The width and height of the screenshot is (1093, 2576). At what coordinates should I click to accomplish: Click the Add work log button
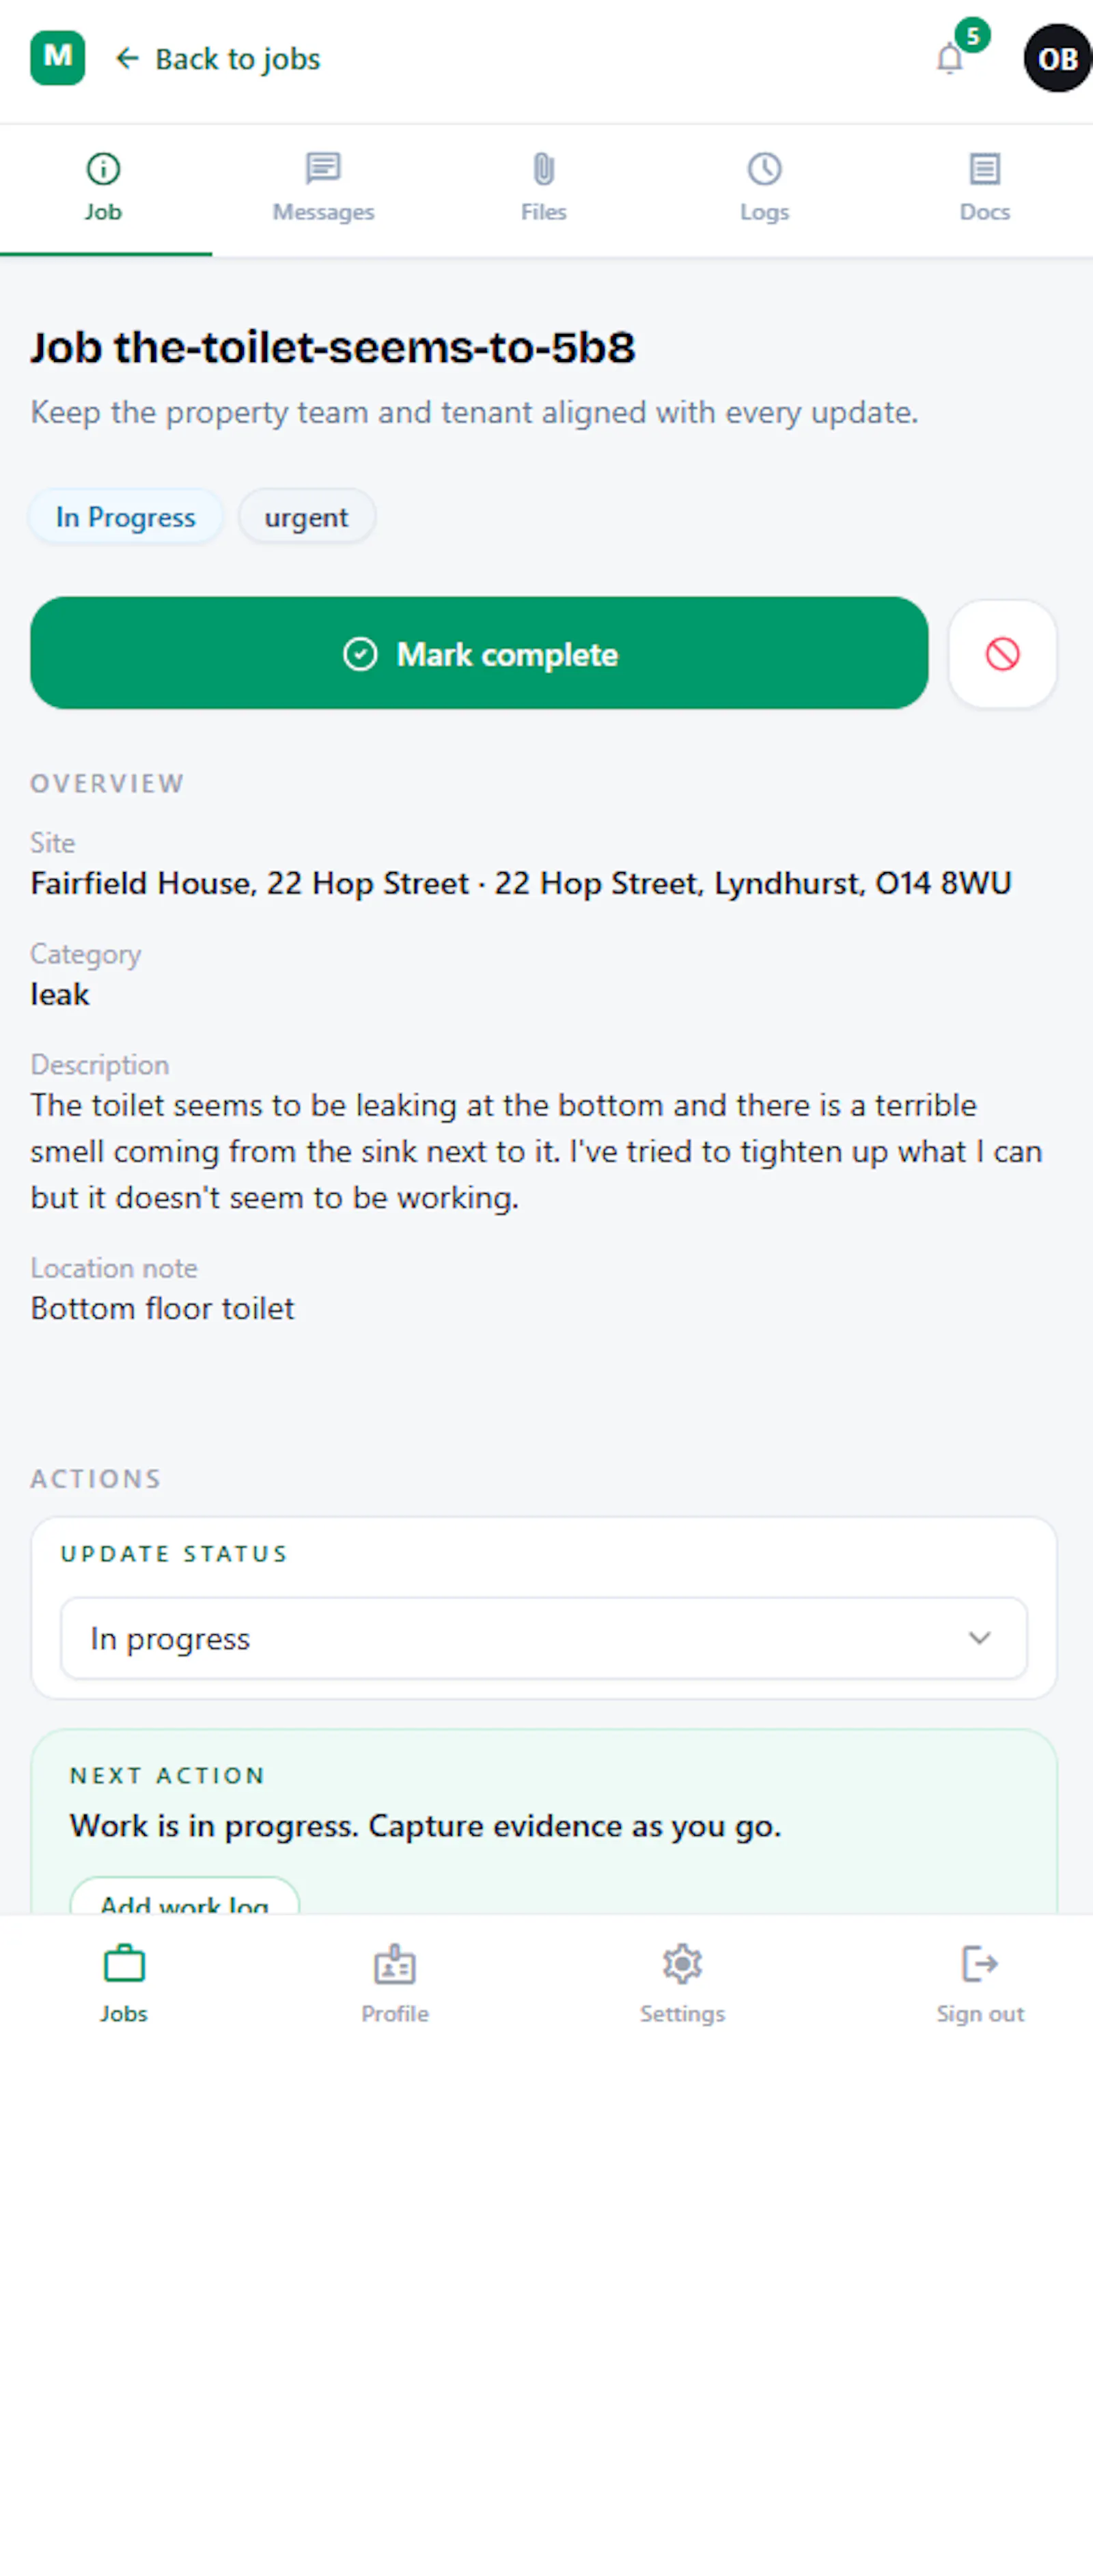click(x=184, y=1896)
